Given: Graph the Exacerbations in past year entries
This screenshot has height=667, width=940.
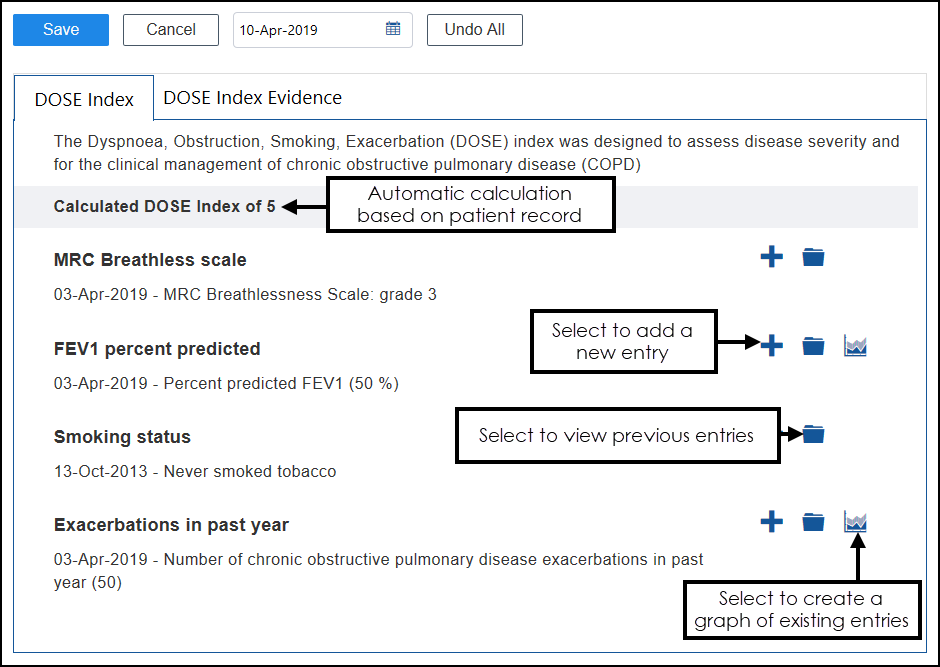Looking at the screenshot, I should [x=855, y=522].
